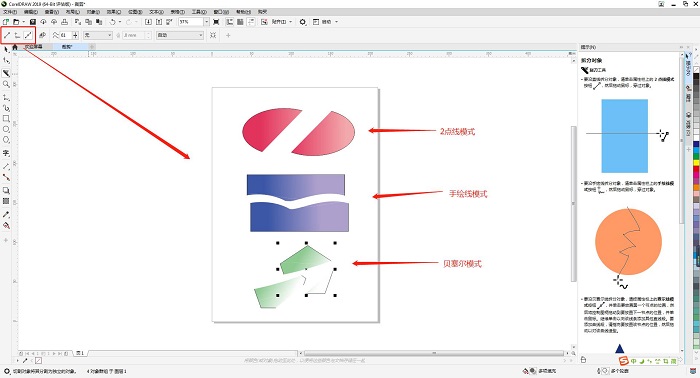Open the zoom level 37% dropdown
The image size is (700, 378).
[x=206, y=21]
